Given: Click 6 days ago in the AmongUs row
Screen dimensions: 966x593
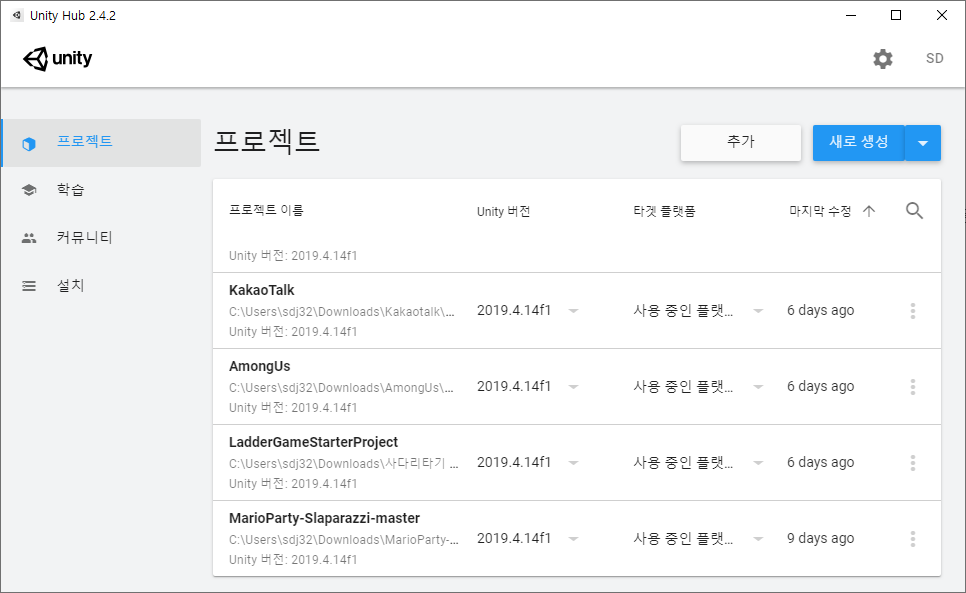Looking at the screenshot, I should [821, 386].
